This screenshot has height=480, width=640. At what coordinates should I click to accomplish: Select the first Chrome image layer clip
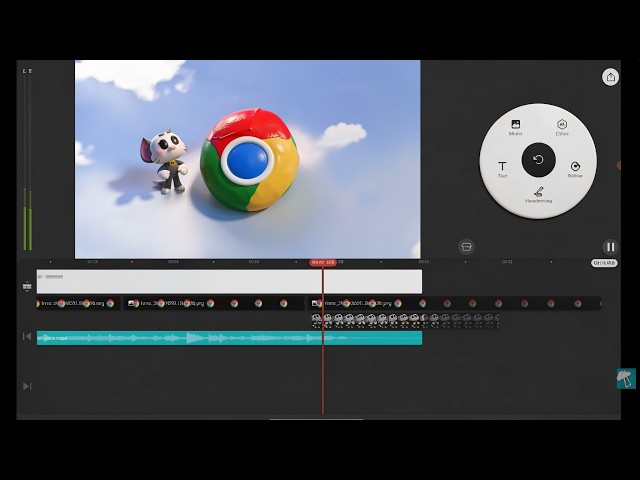(78, 303)
